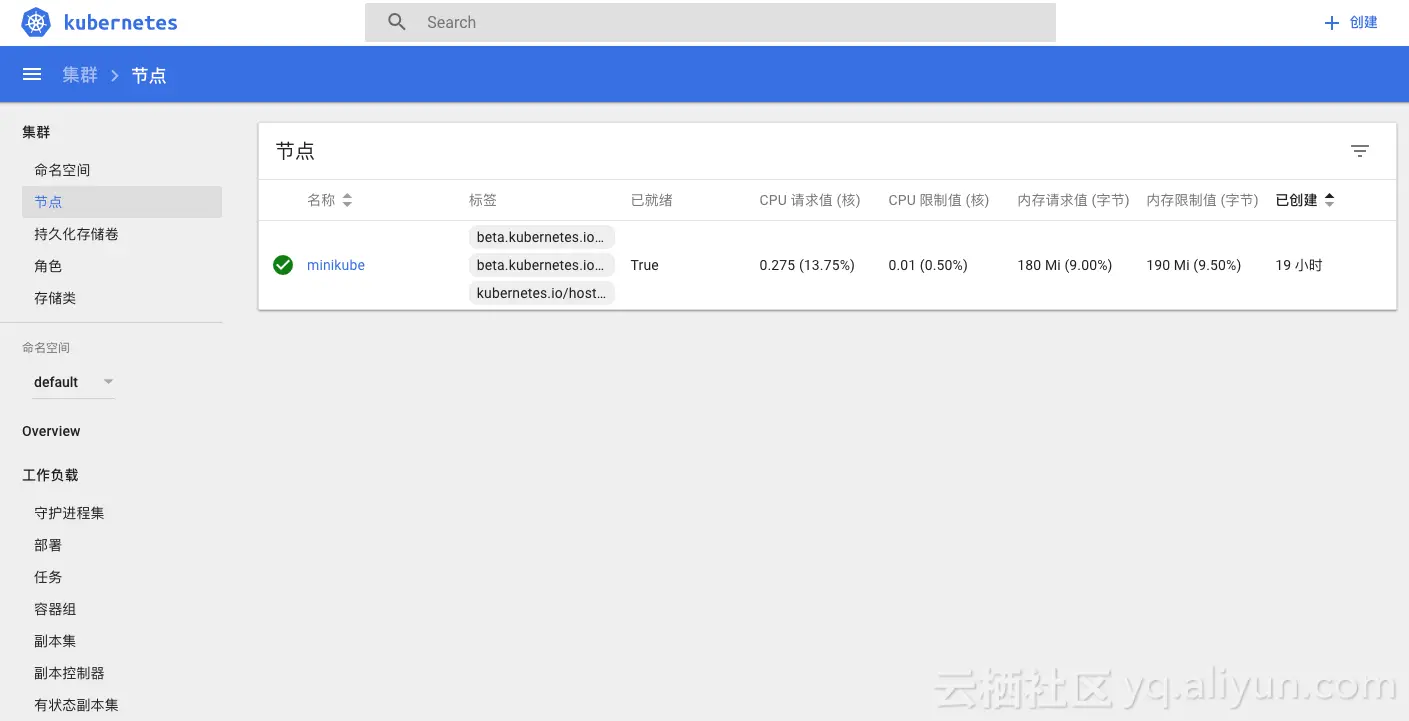Click the kubernetes wordmark
This screenshot has height=721, width=1409.
point(120,22)
